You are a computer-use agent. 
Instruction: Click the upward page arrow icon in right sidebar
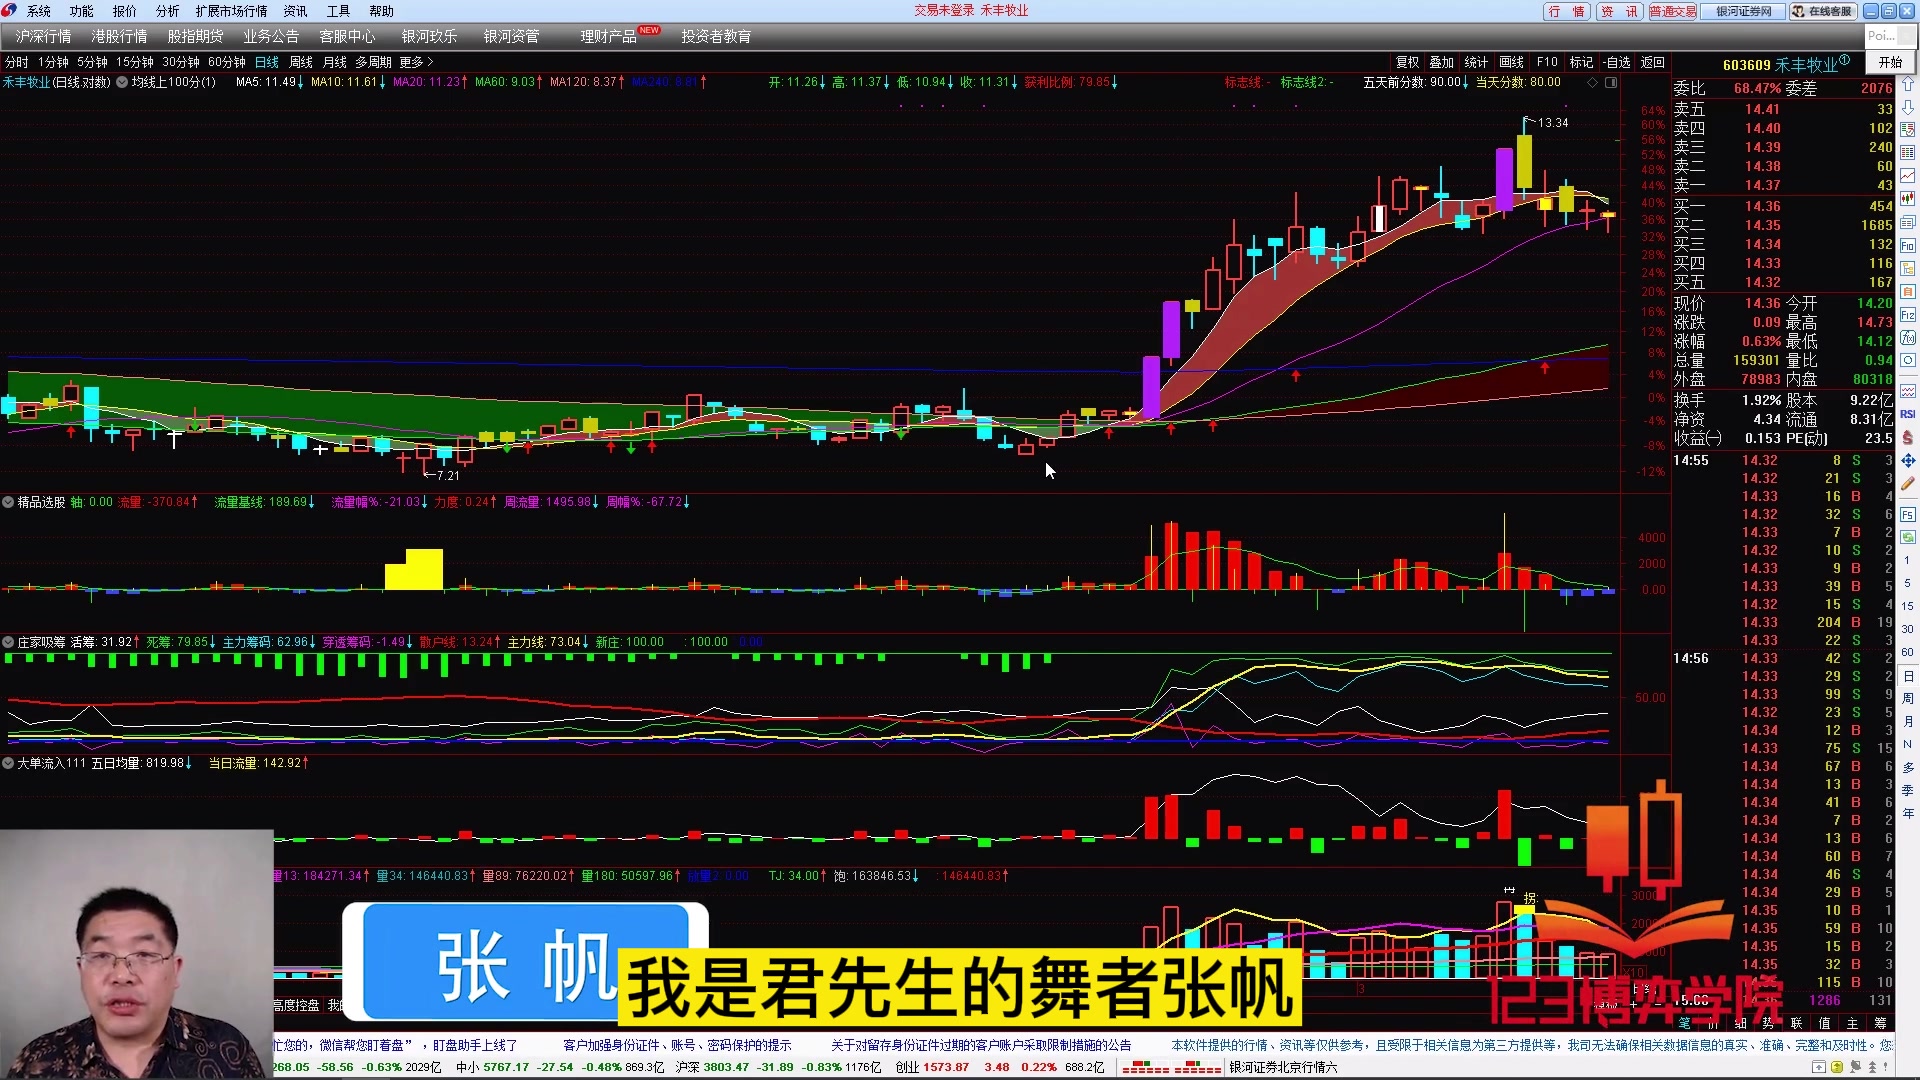pos(1908,82)
